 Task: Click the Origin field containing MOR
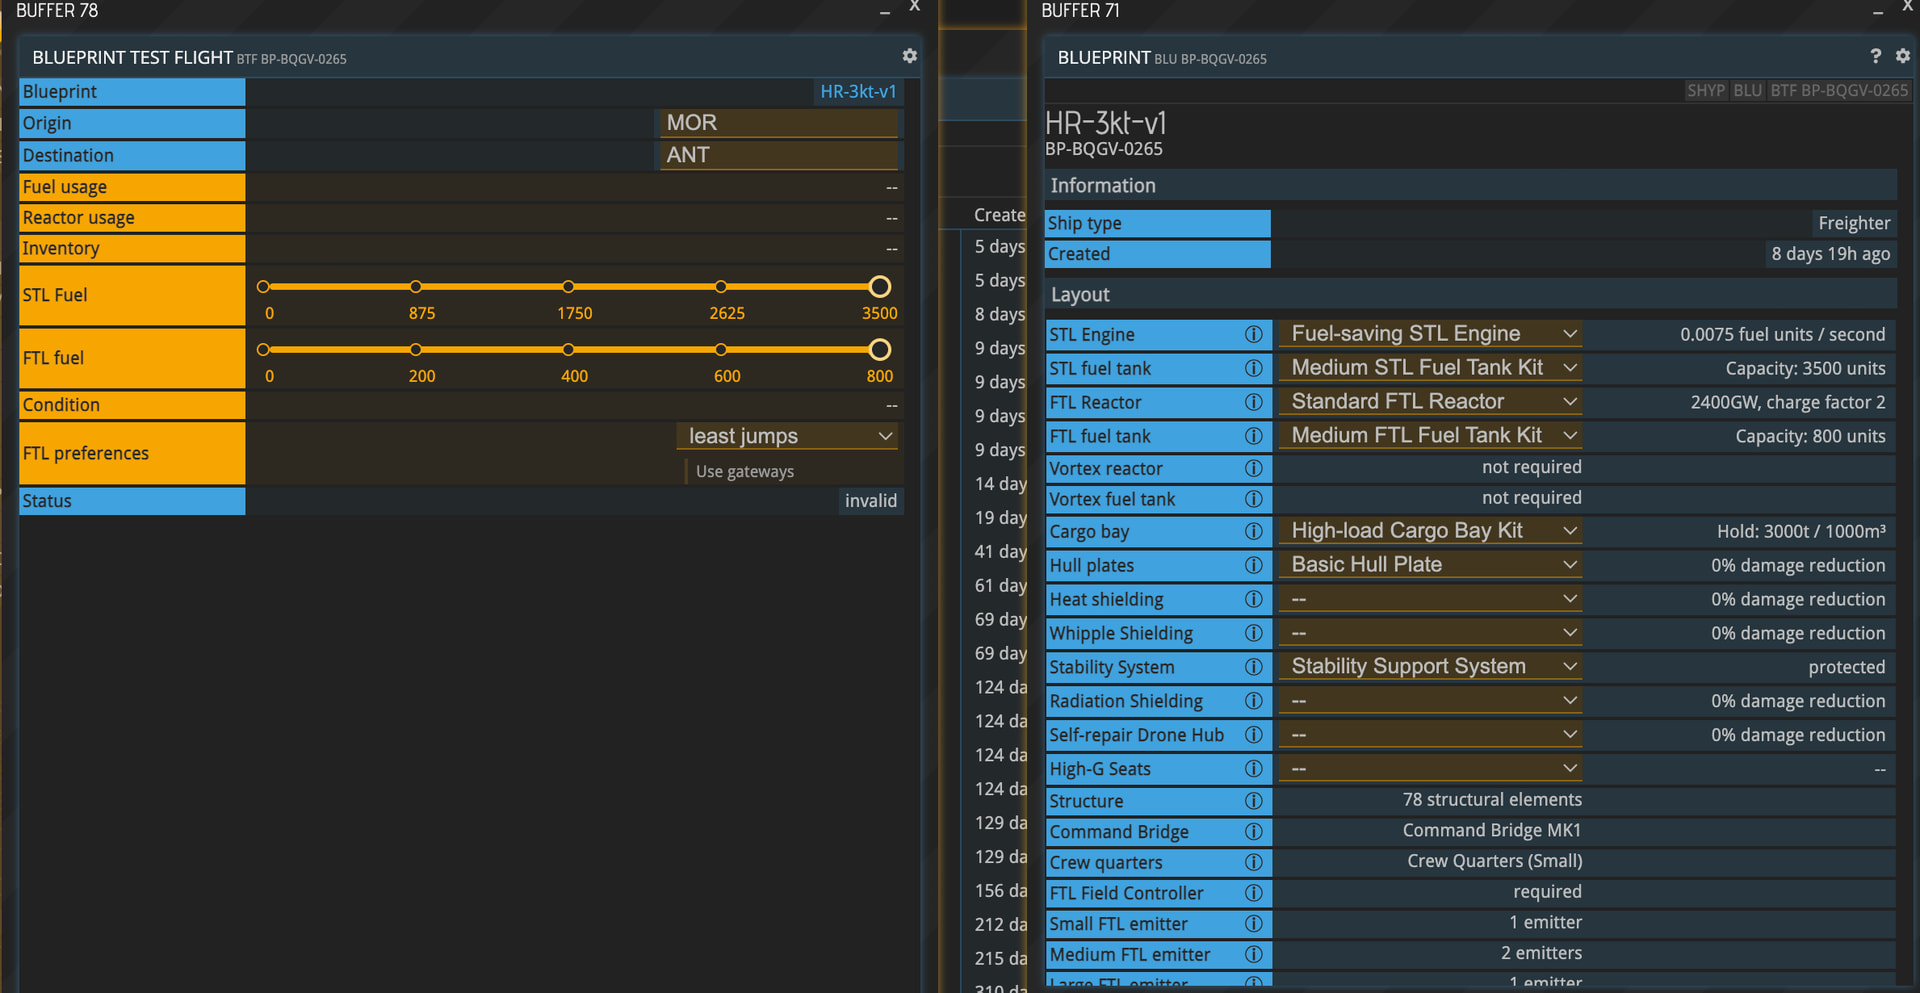(x=778, y=123)
